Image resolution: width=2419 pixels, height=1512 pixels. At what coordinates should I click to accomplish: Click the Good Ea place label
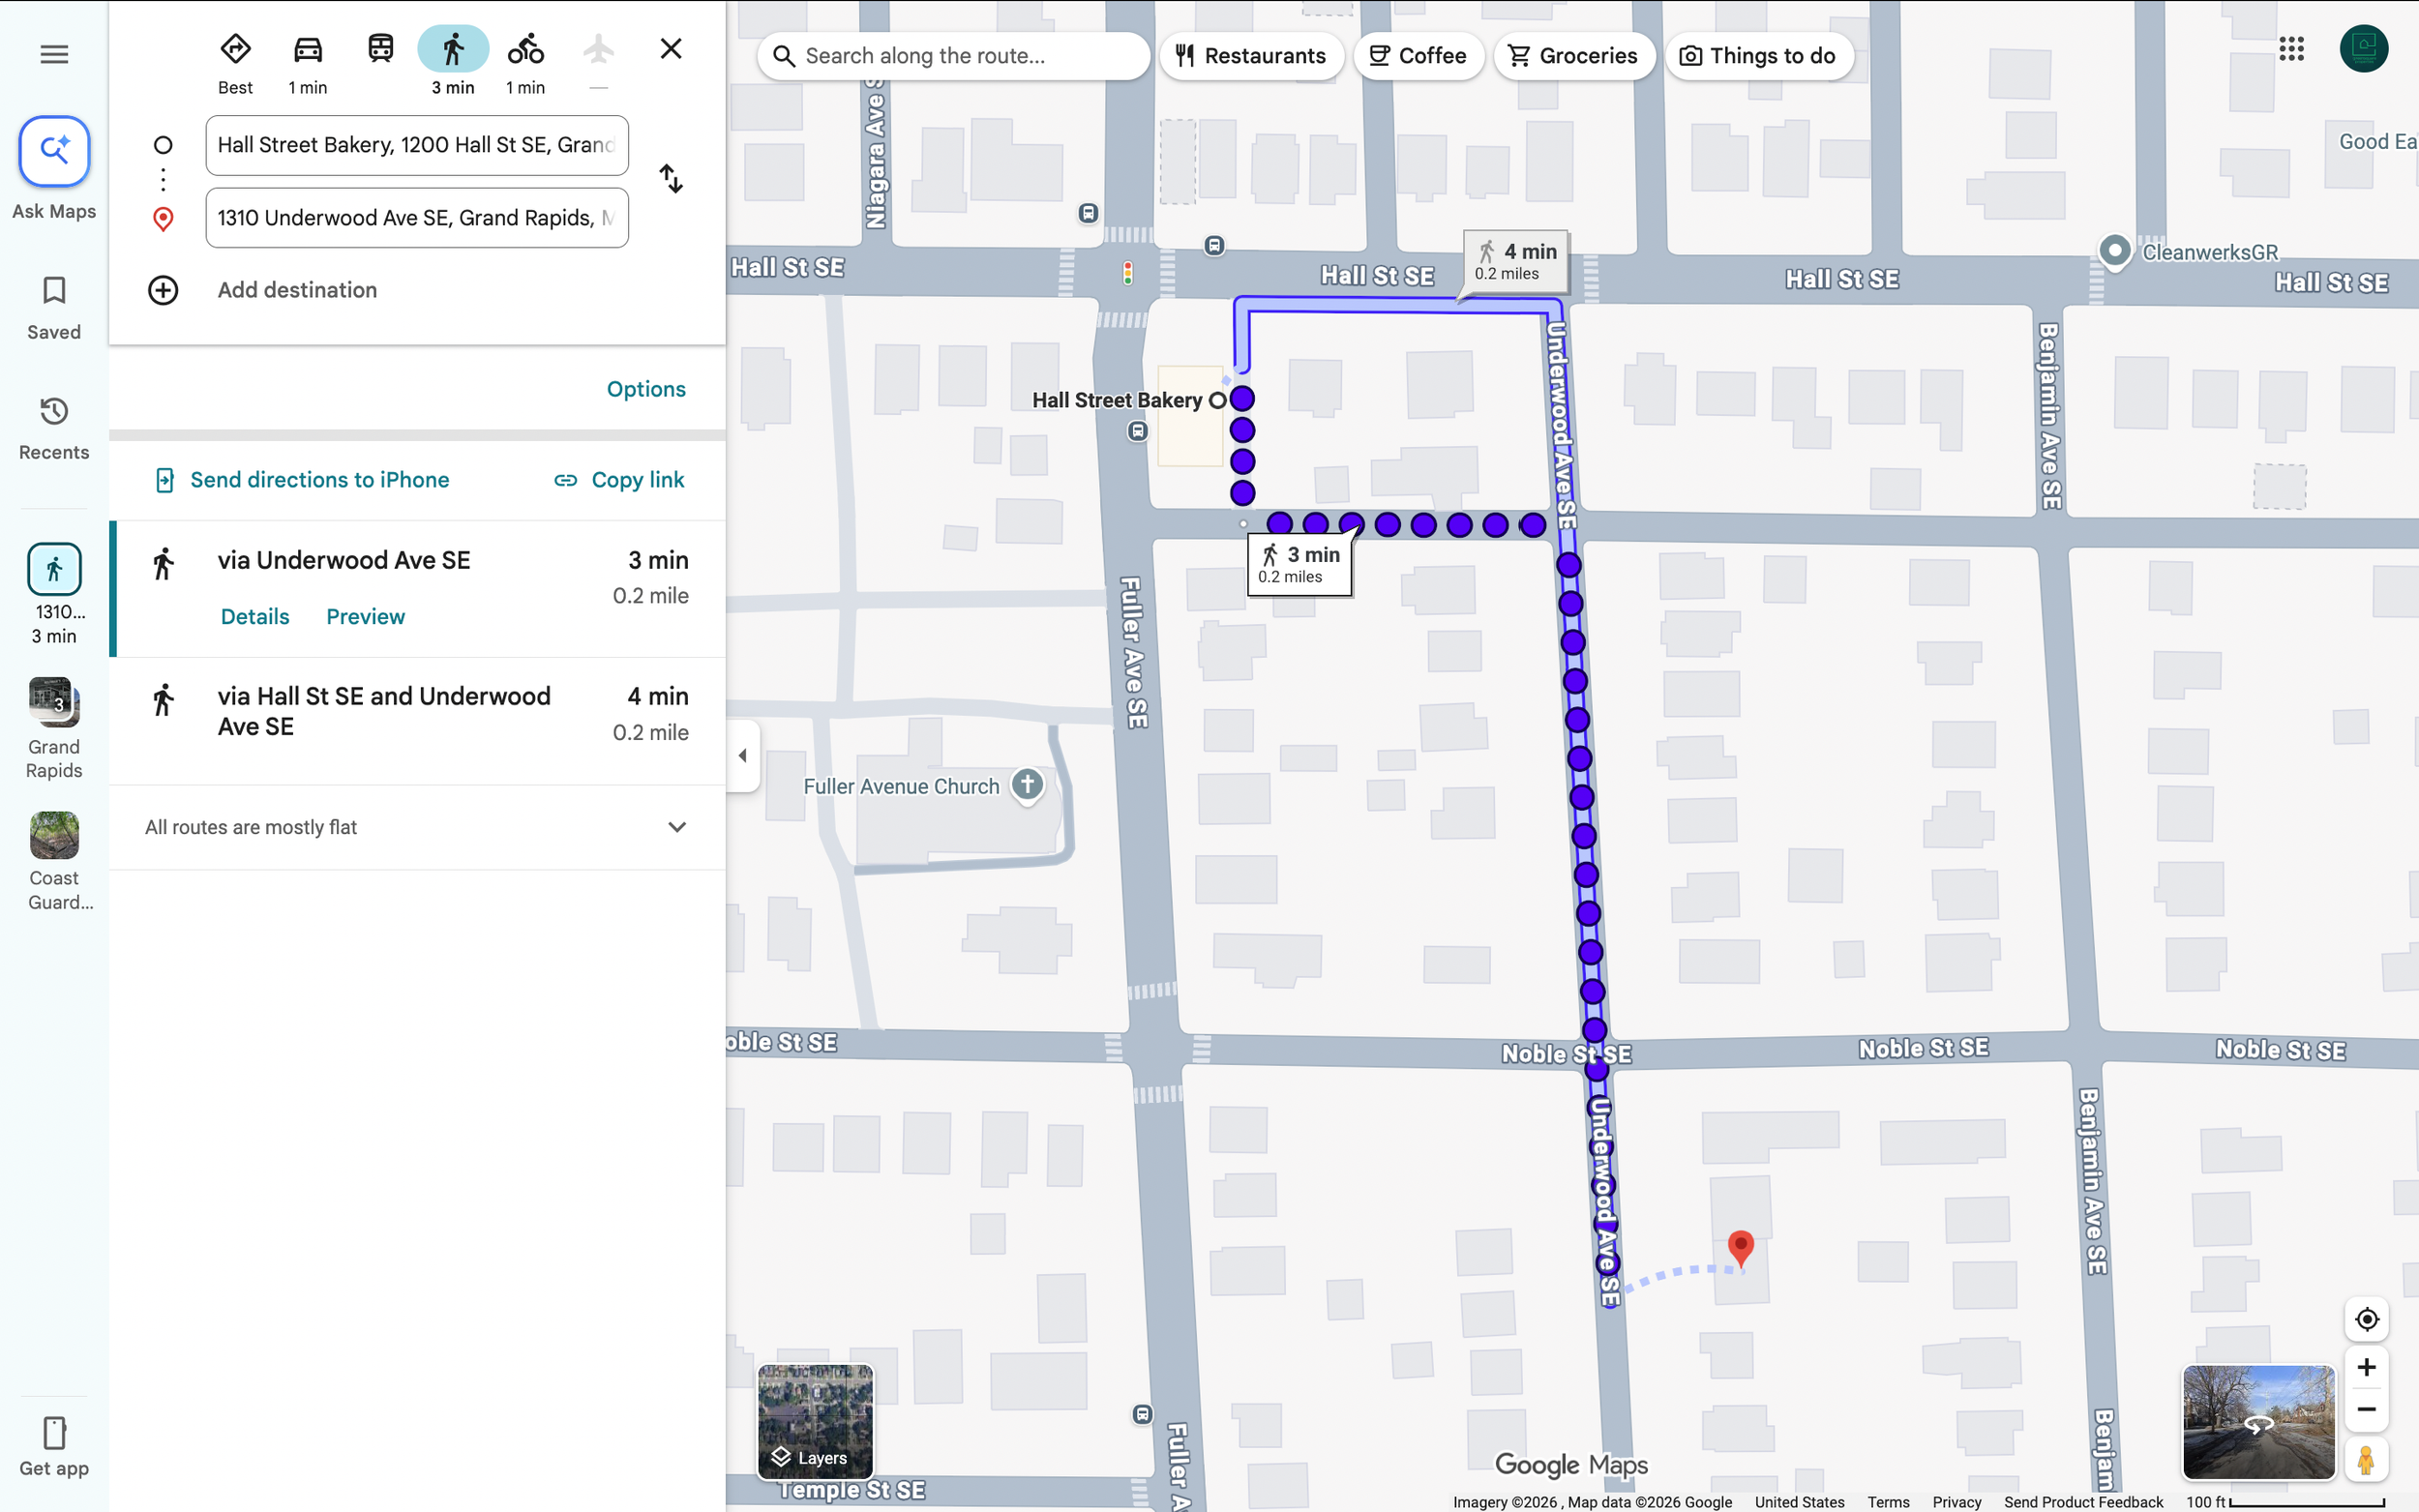pyautogui.click(x=2377, y=141)
